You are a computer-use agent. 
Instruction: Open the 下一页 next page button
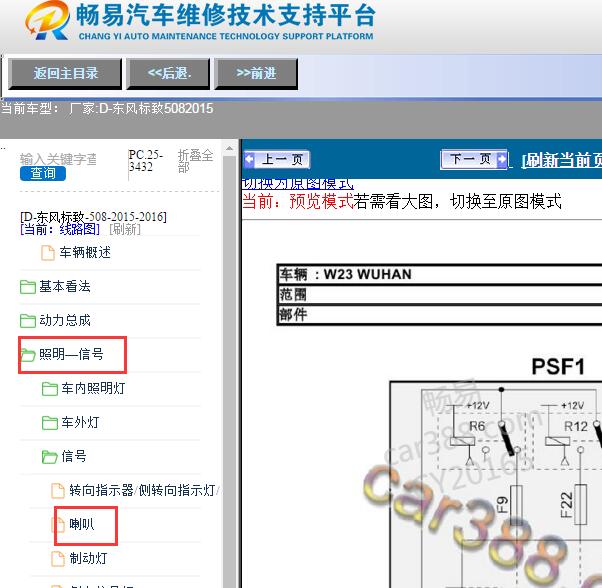coord(475,159)
